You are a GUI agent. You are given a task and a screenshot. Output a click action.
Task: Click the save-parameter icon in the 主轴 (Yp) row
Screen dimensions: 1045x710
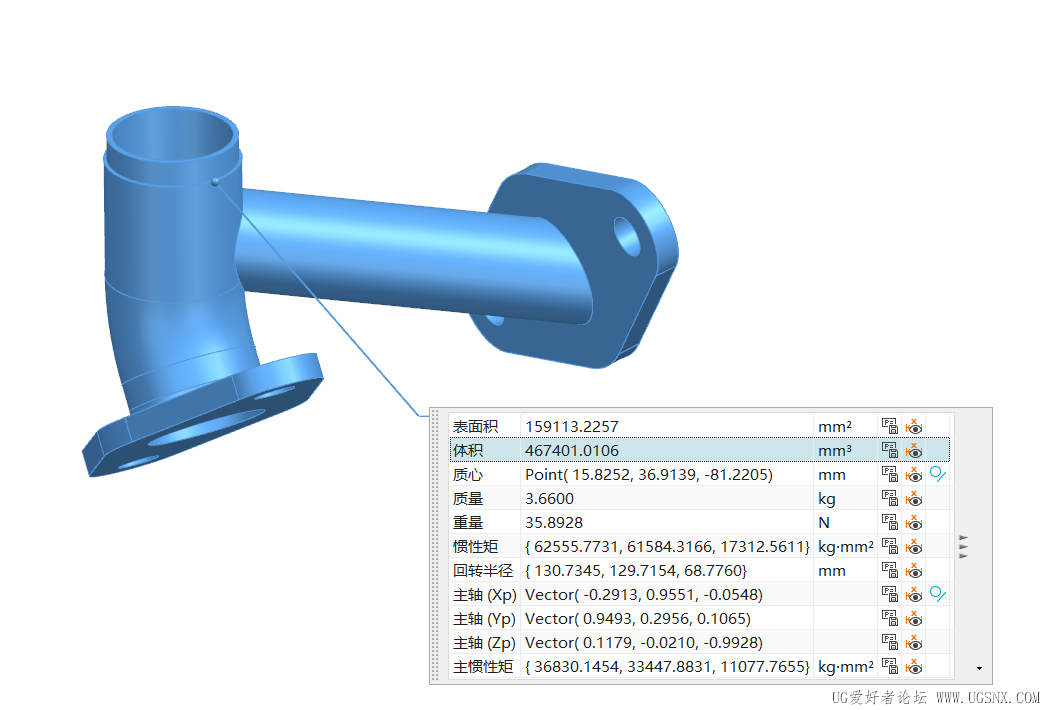(x=890, y=618)
